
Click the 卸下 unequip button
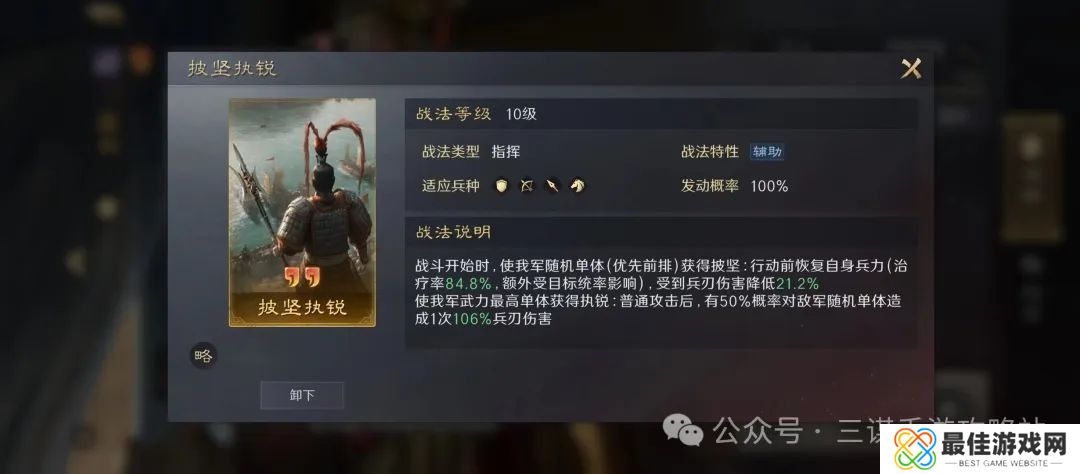(302, 395)
